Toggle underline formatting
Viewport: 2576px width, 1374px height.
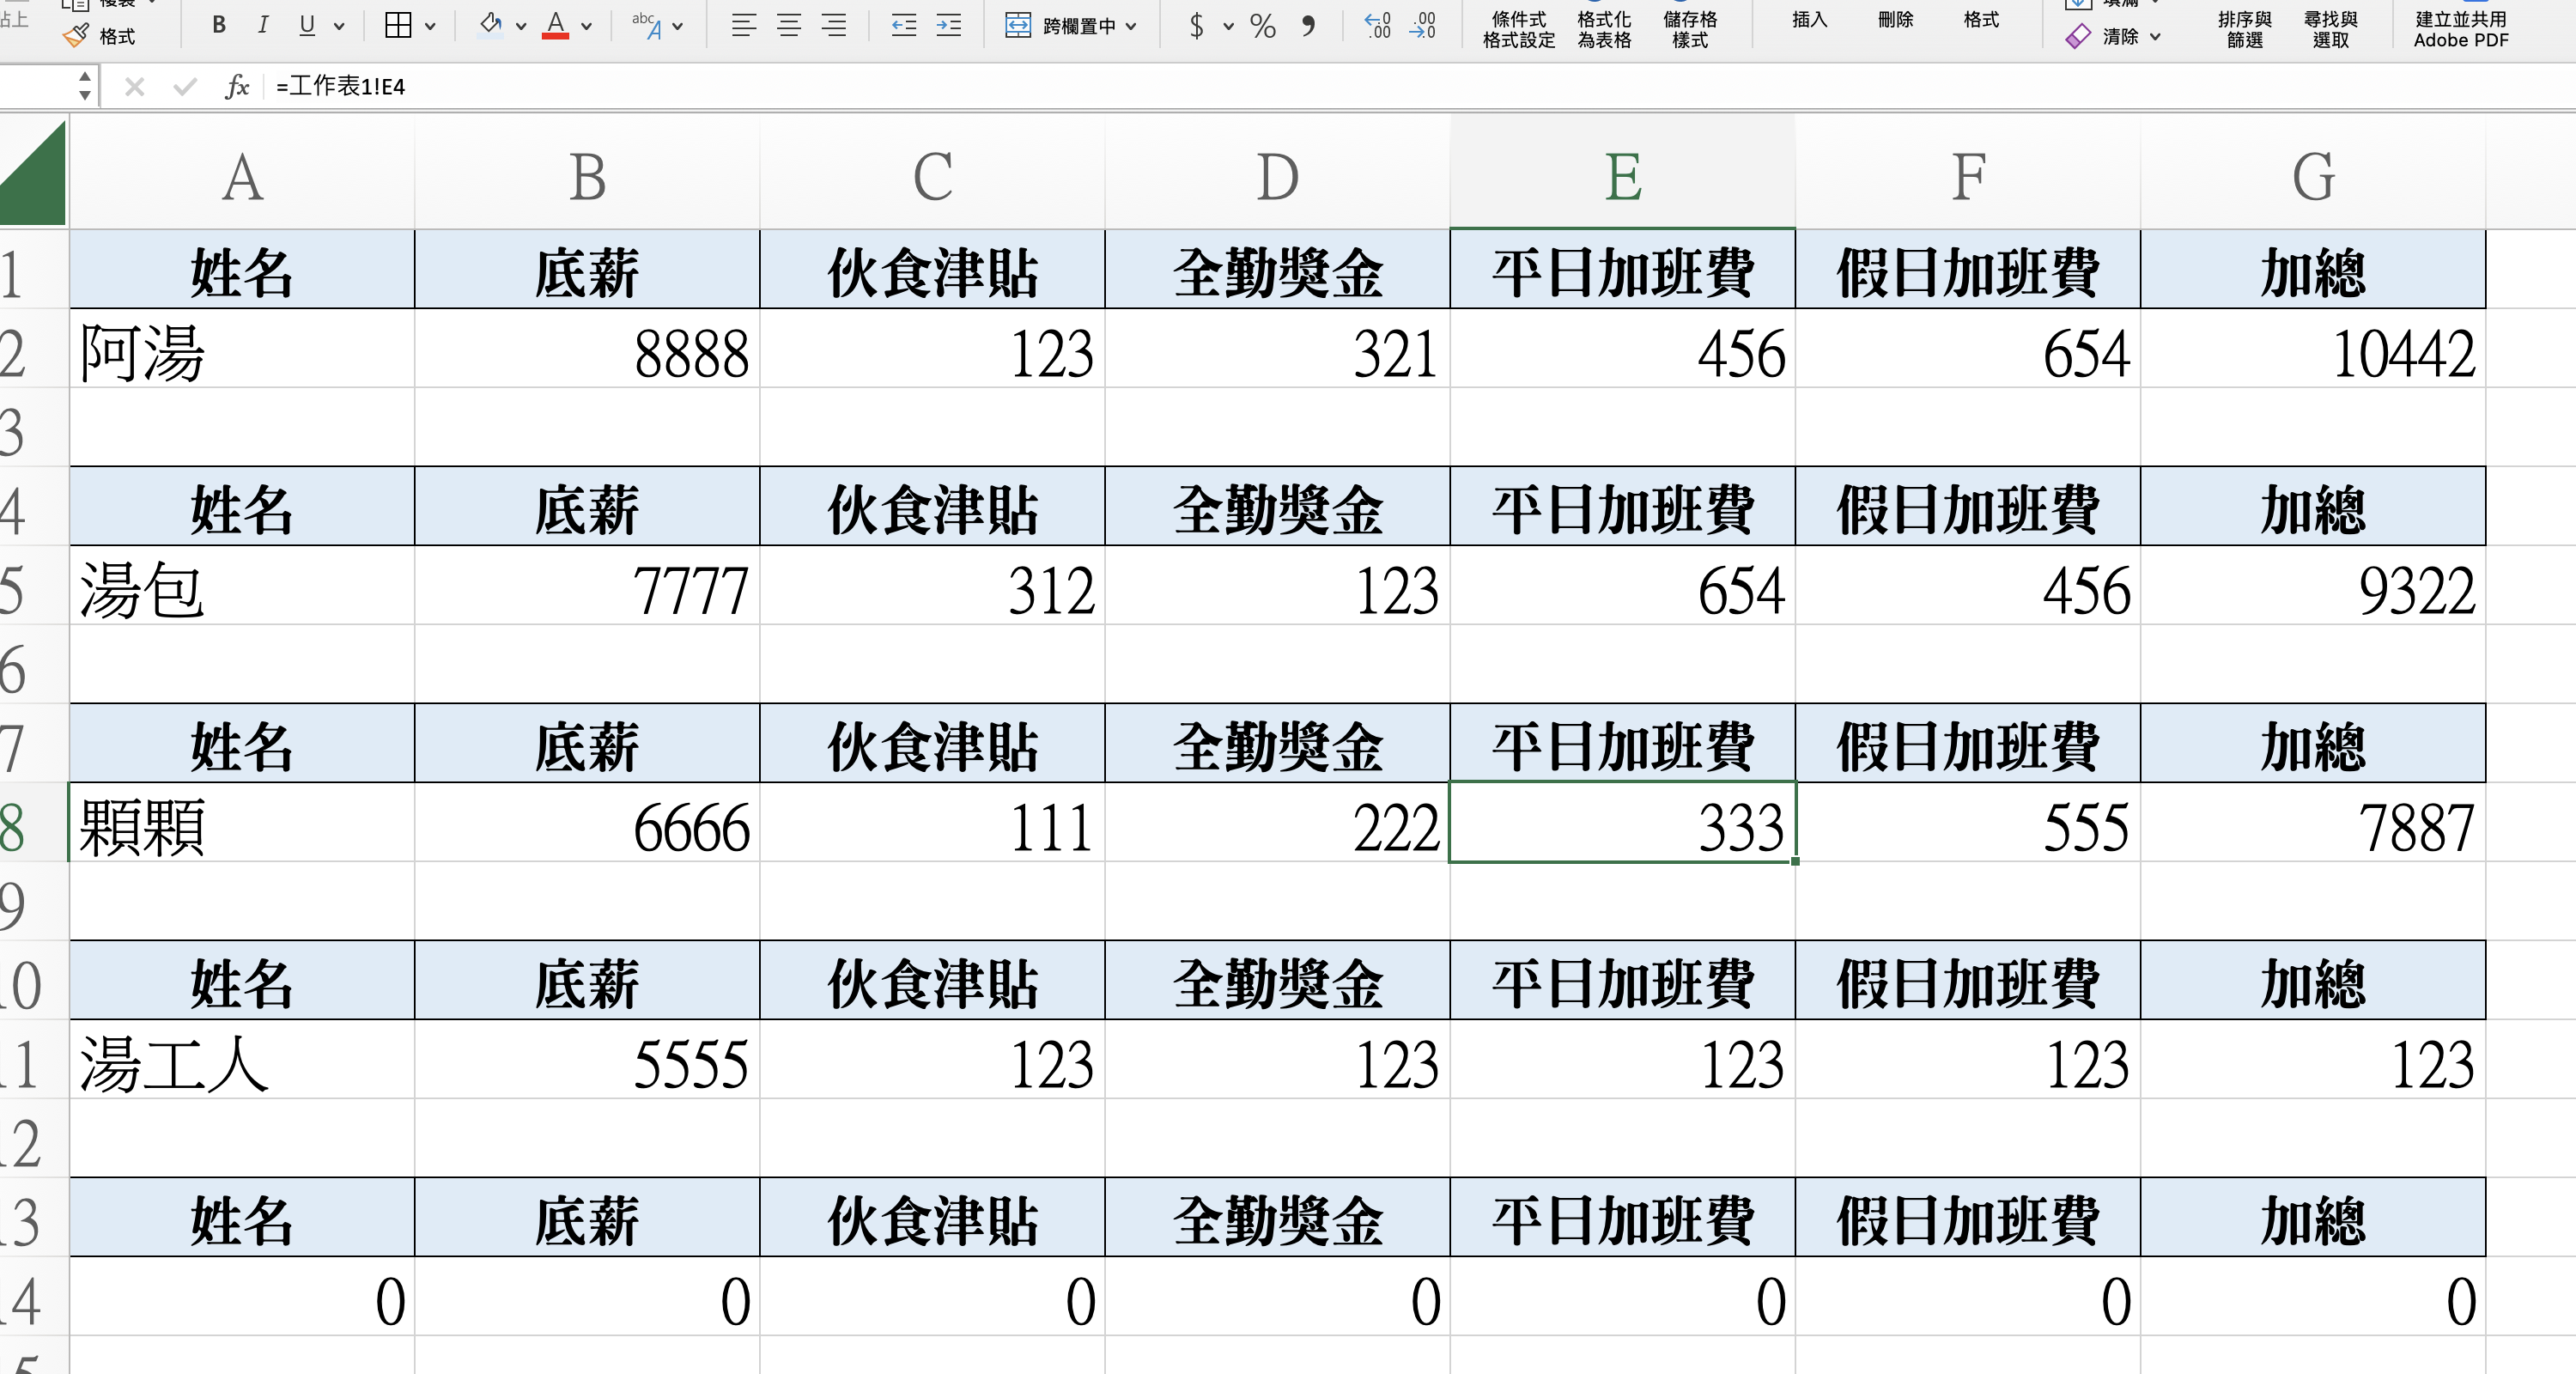coord(307,26)
